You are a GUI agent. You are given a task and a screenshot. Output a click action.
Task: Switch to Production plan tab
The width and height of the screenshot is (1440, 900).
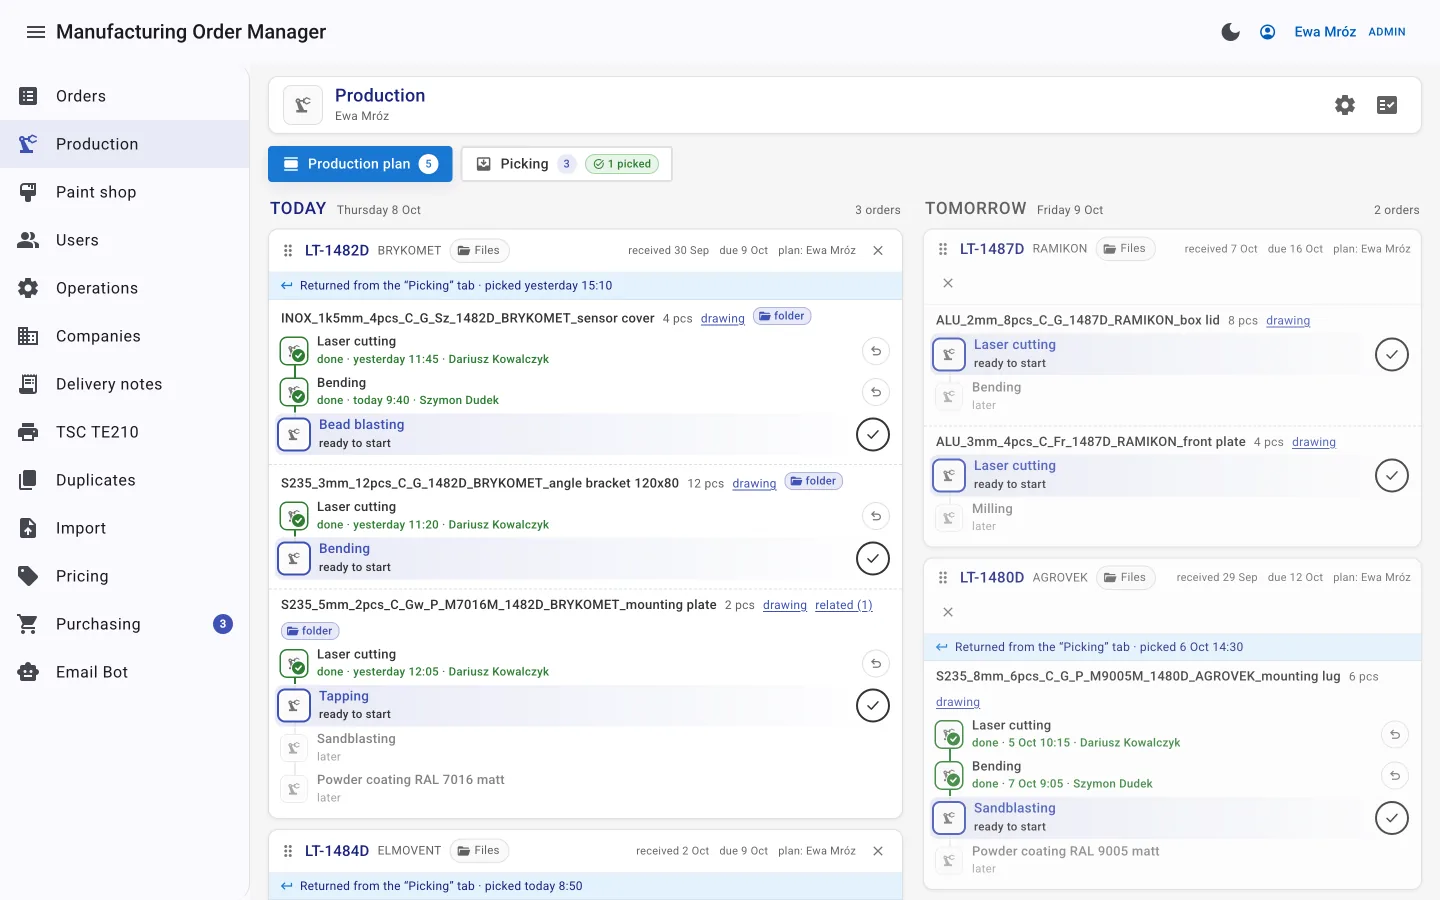[x=360, y=164]
